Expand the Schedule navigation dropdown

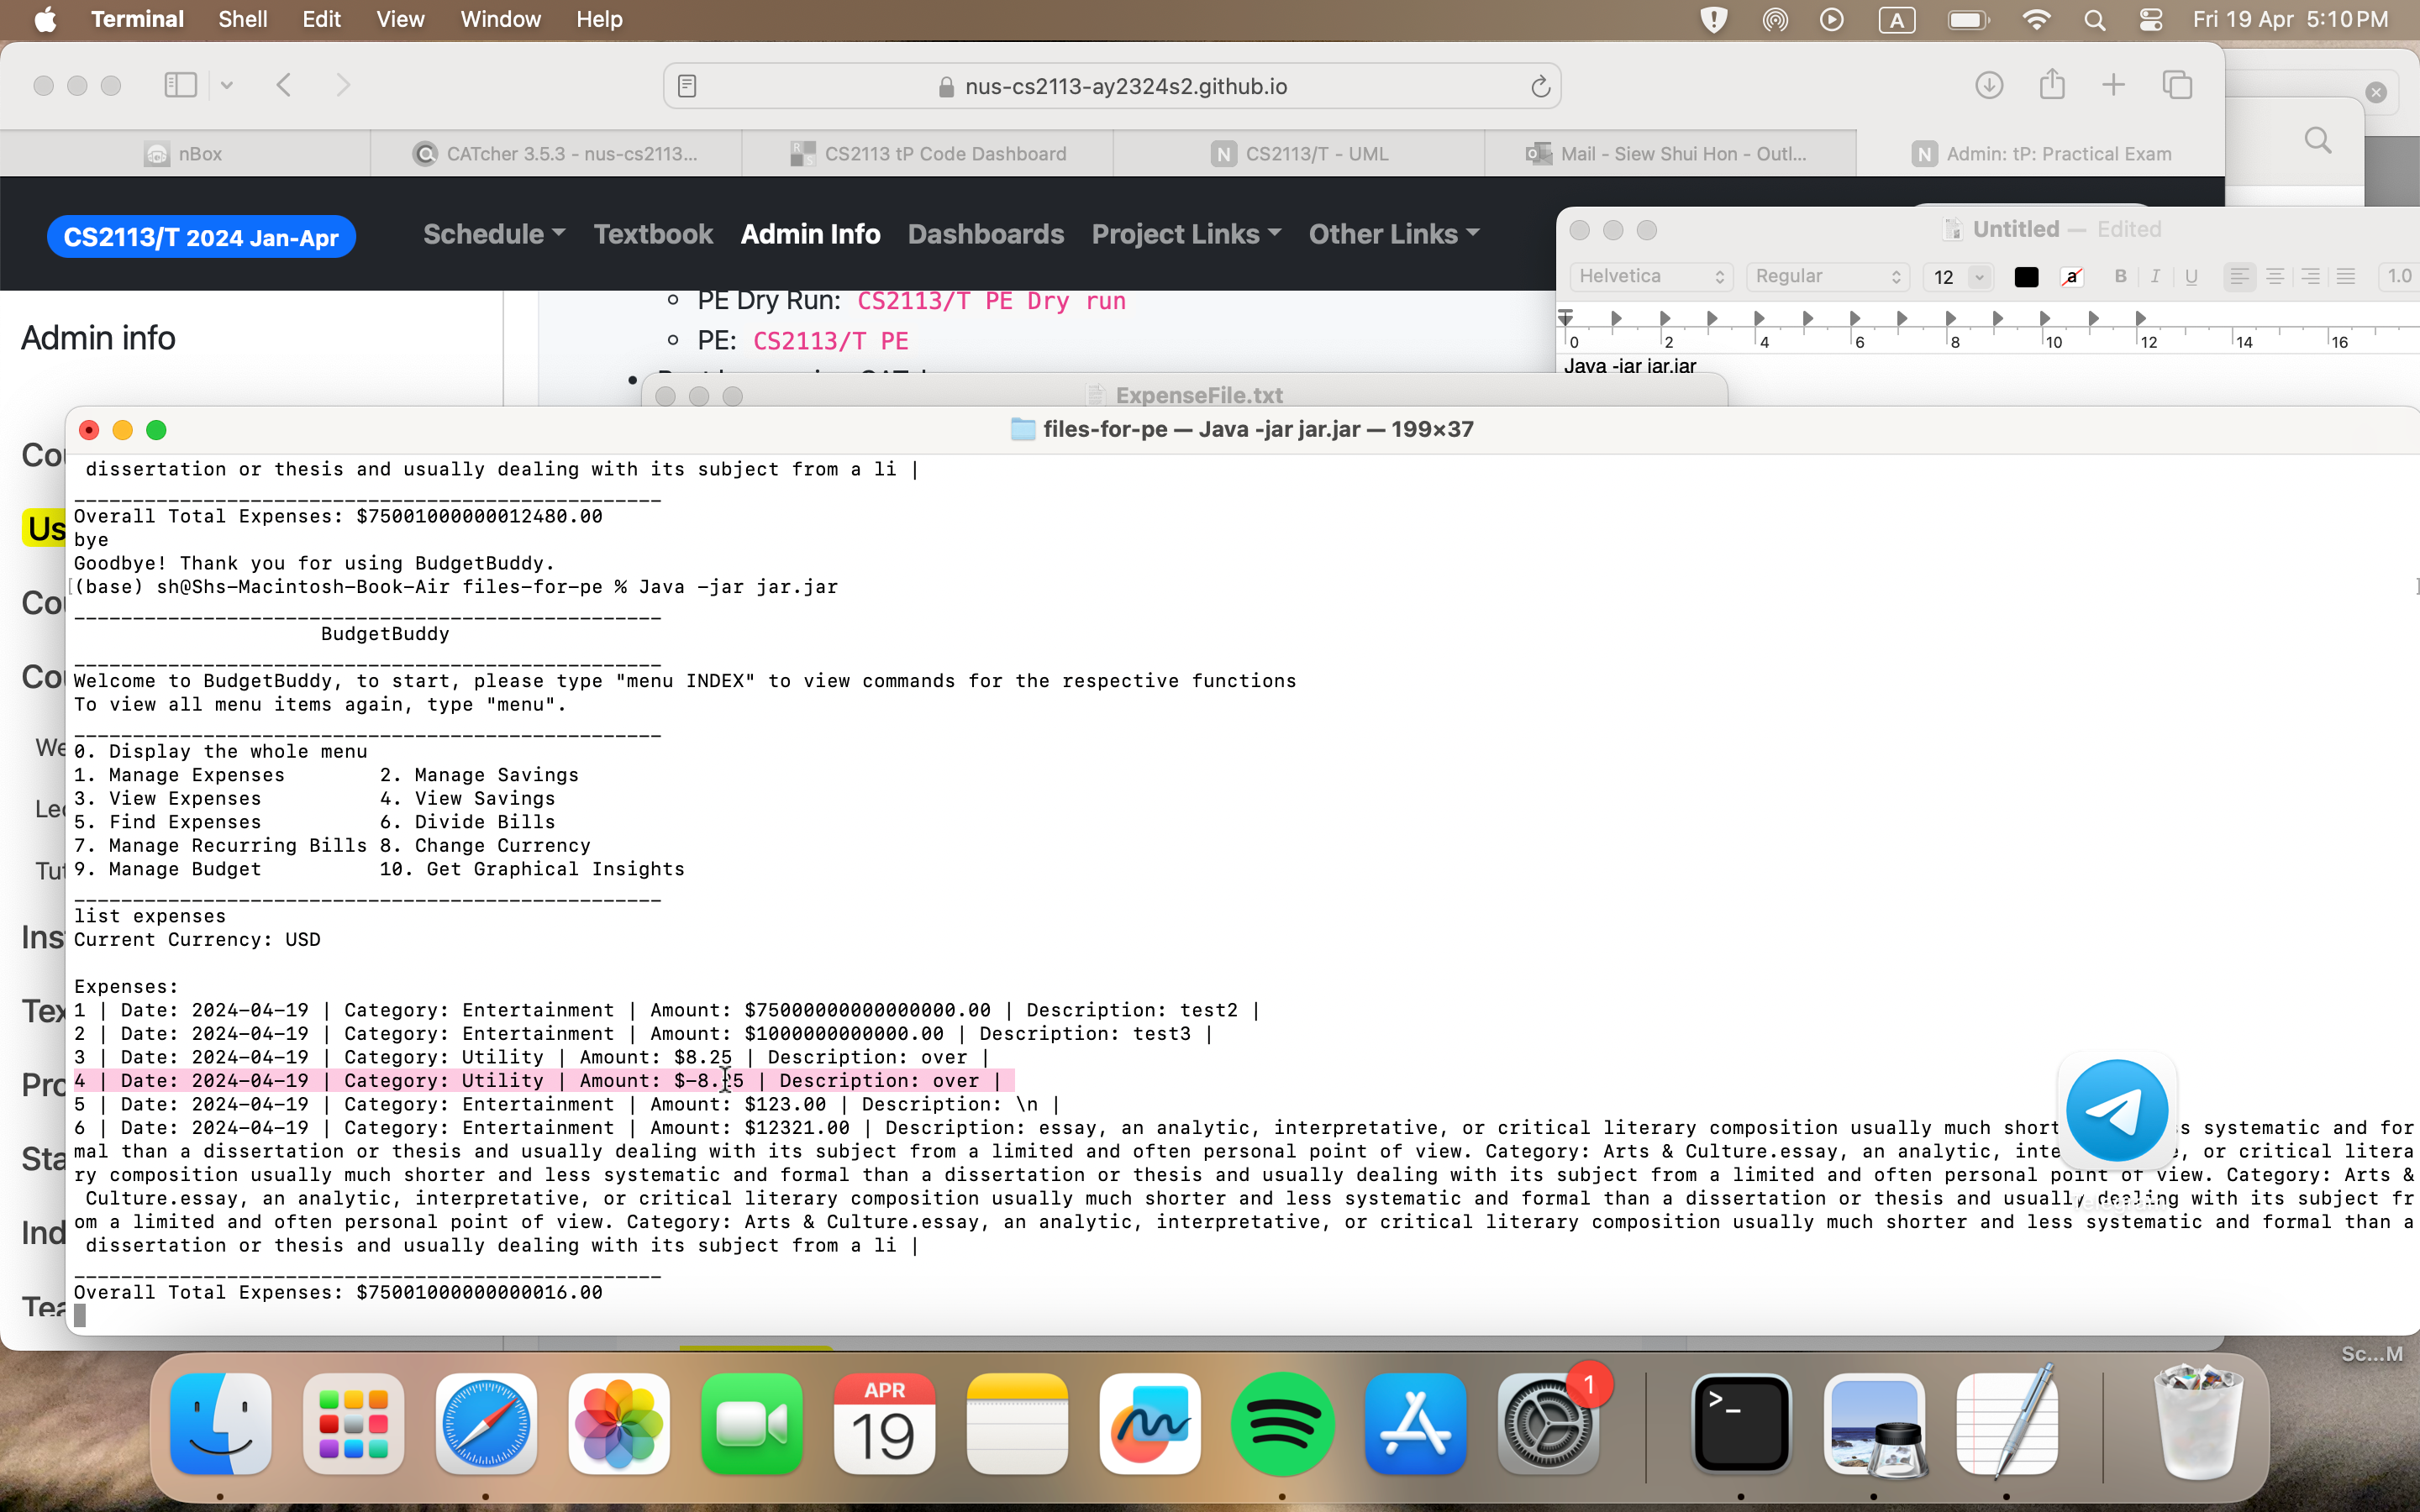494,234
